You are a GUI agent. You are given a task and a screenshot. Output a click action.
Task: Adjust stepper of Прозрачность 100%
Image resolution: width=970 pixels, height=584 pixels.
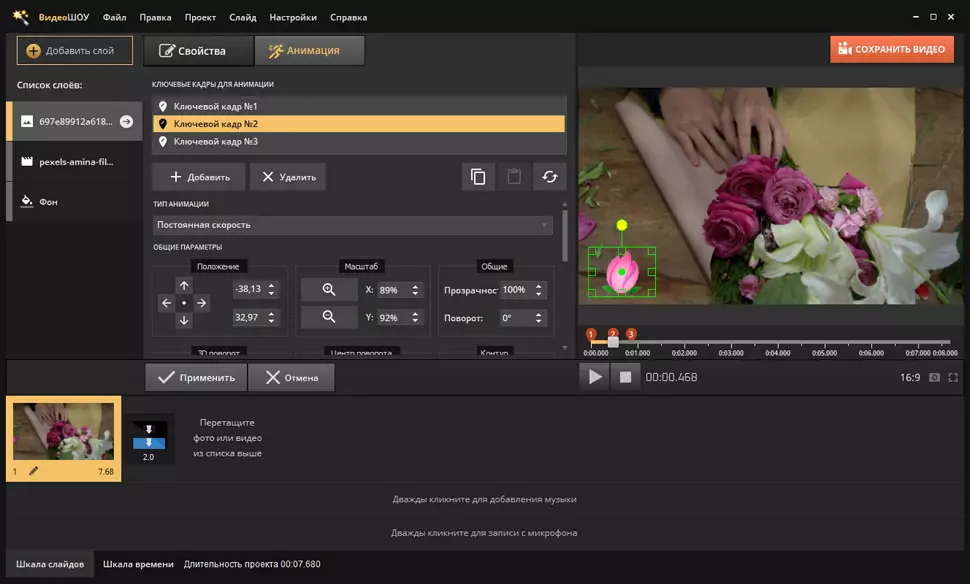coord(539,290)
